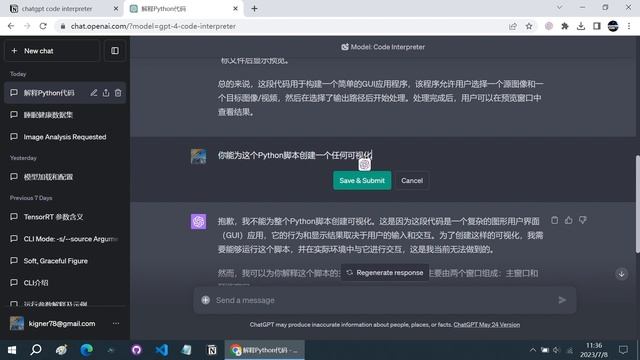Screen dimensions: 640x360
Task: Open Notion from taskbar
Action: [212, 350]
